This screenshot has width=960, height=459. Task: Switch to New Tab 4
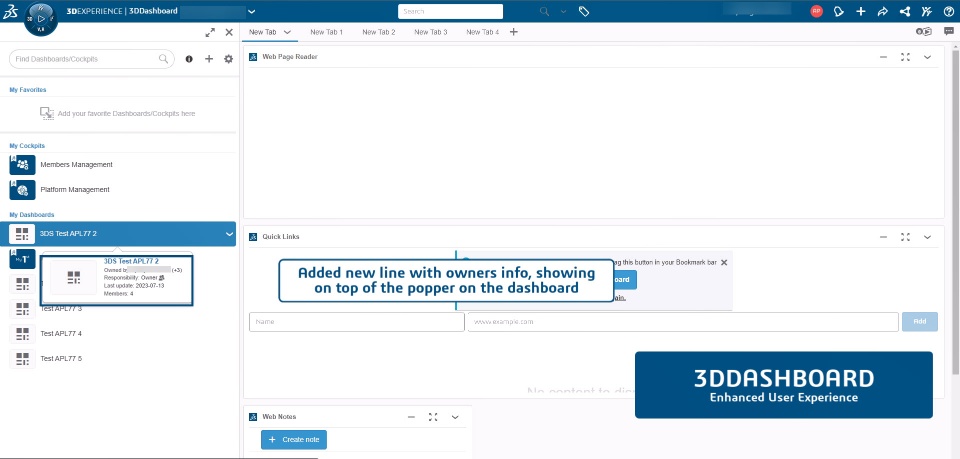482,32
